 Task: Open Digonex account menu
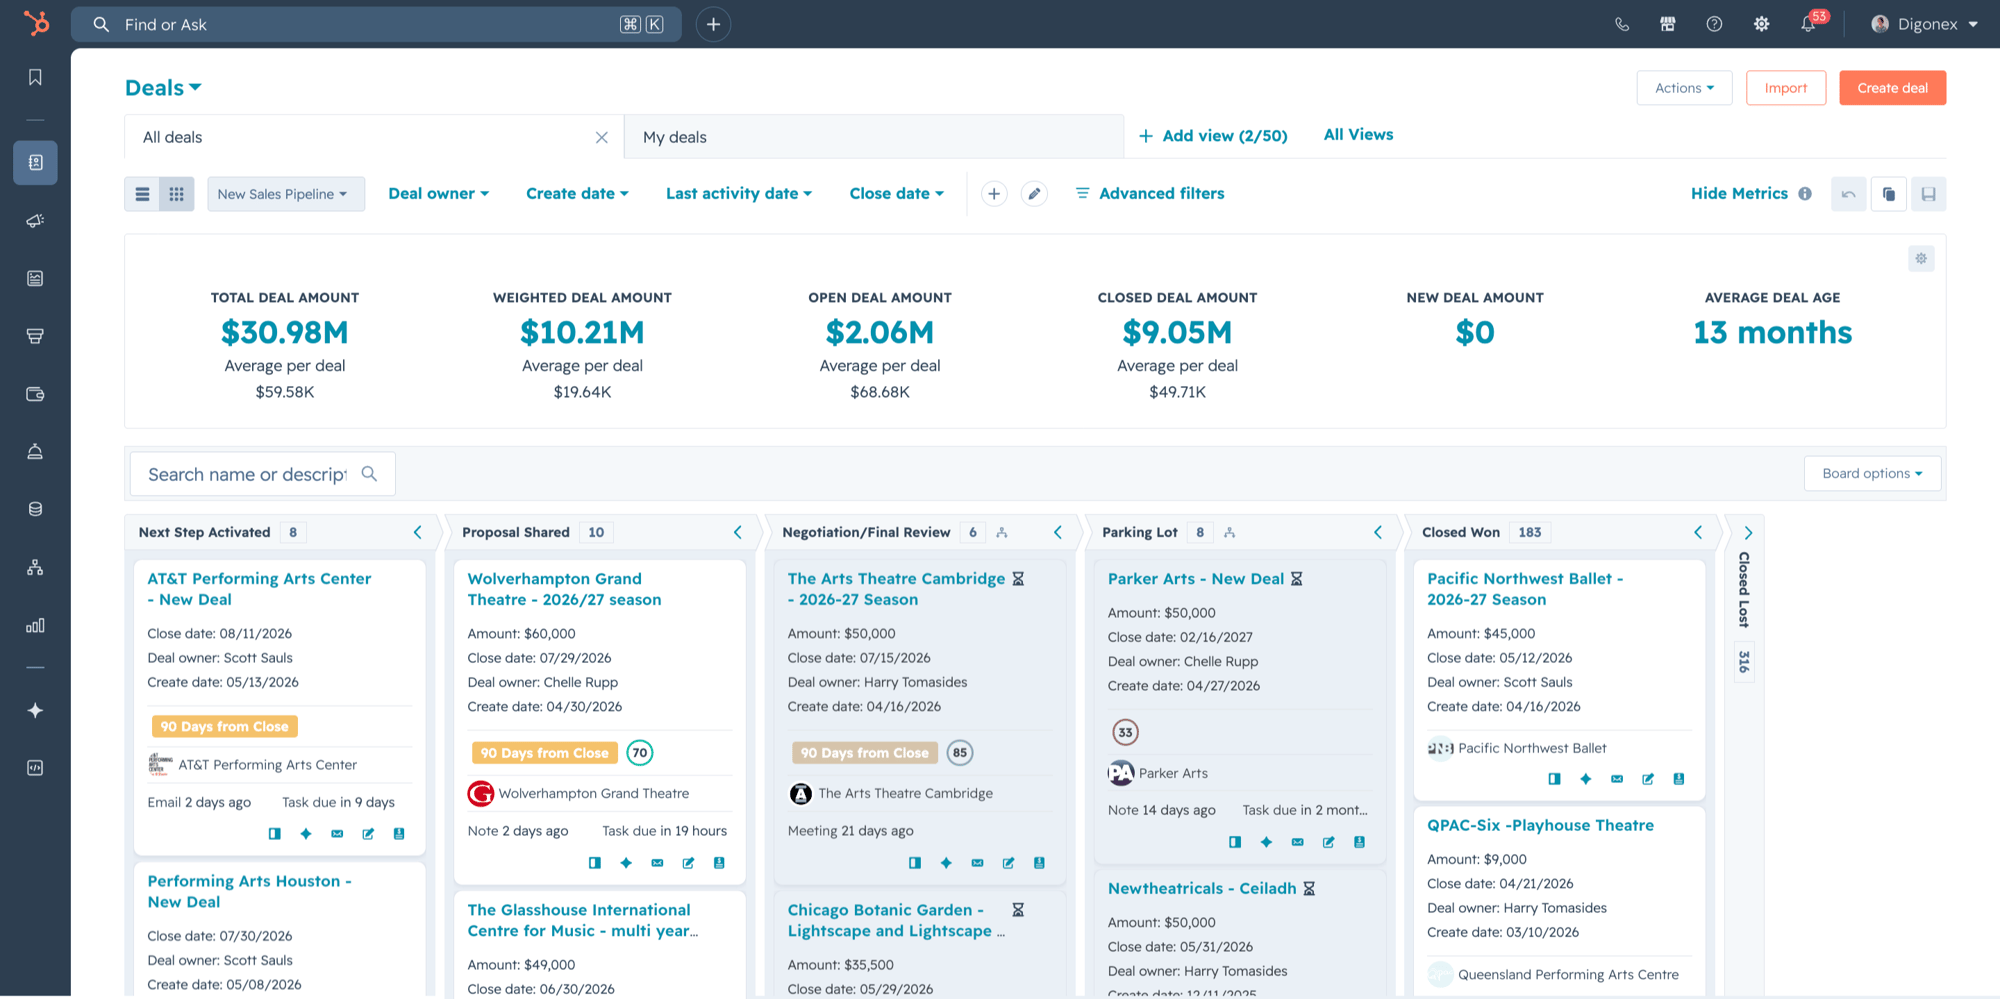tap(1924, 24)
